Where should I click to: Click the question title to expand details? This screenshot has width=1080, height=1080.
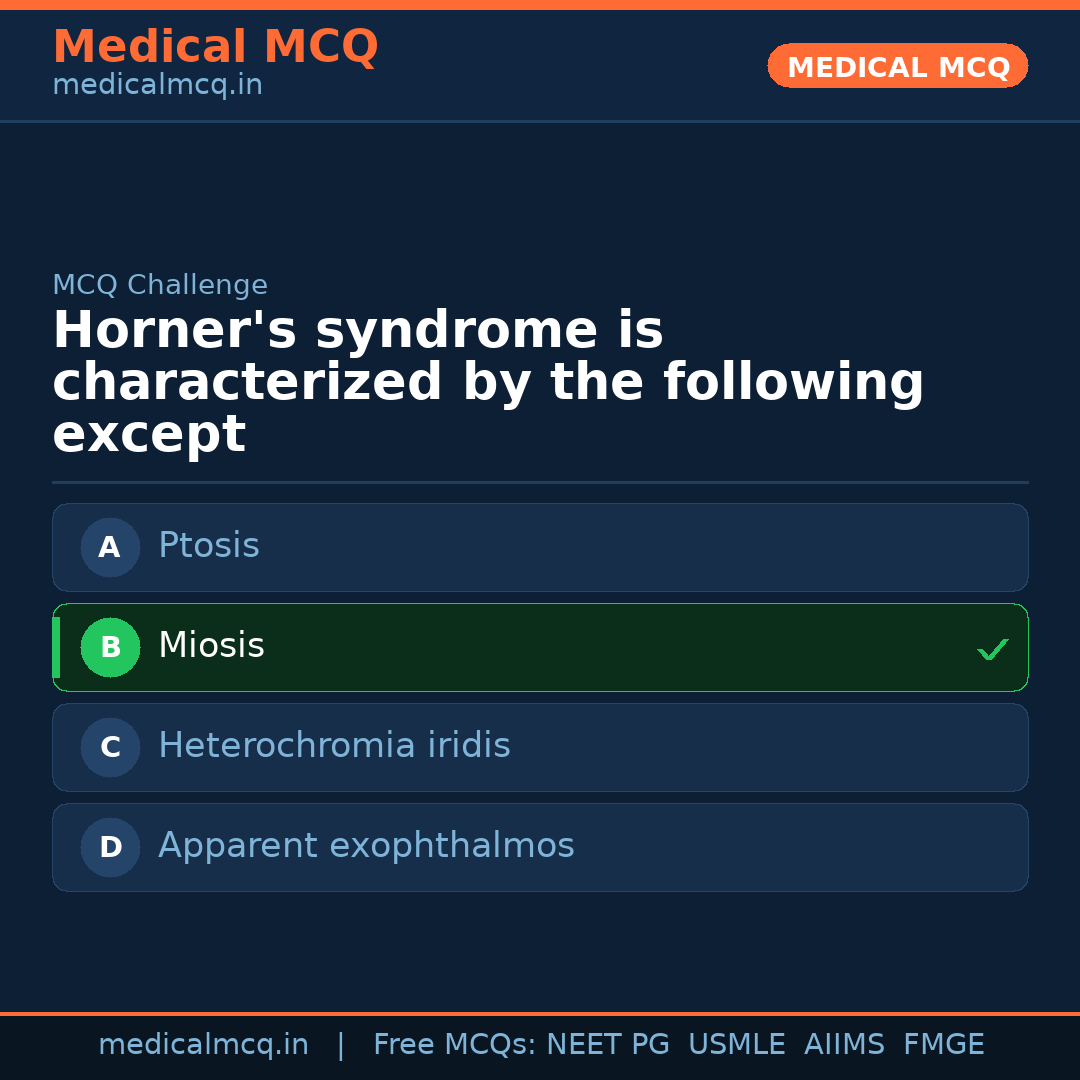tap(488, 380)
